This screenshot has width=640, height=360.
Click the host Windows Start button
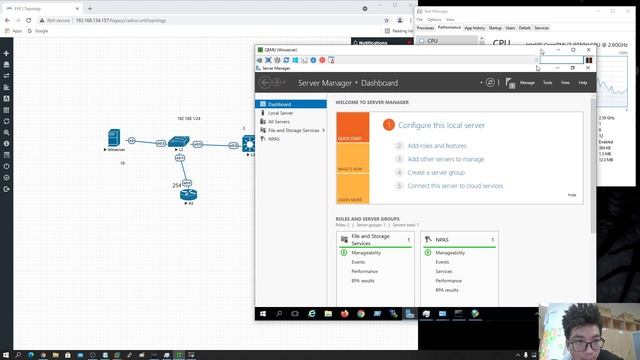pos(6,355)
